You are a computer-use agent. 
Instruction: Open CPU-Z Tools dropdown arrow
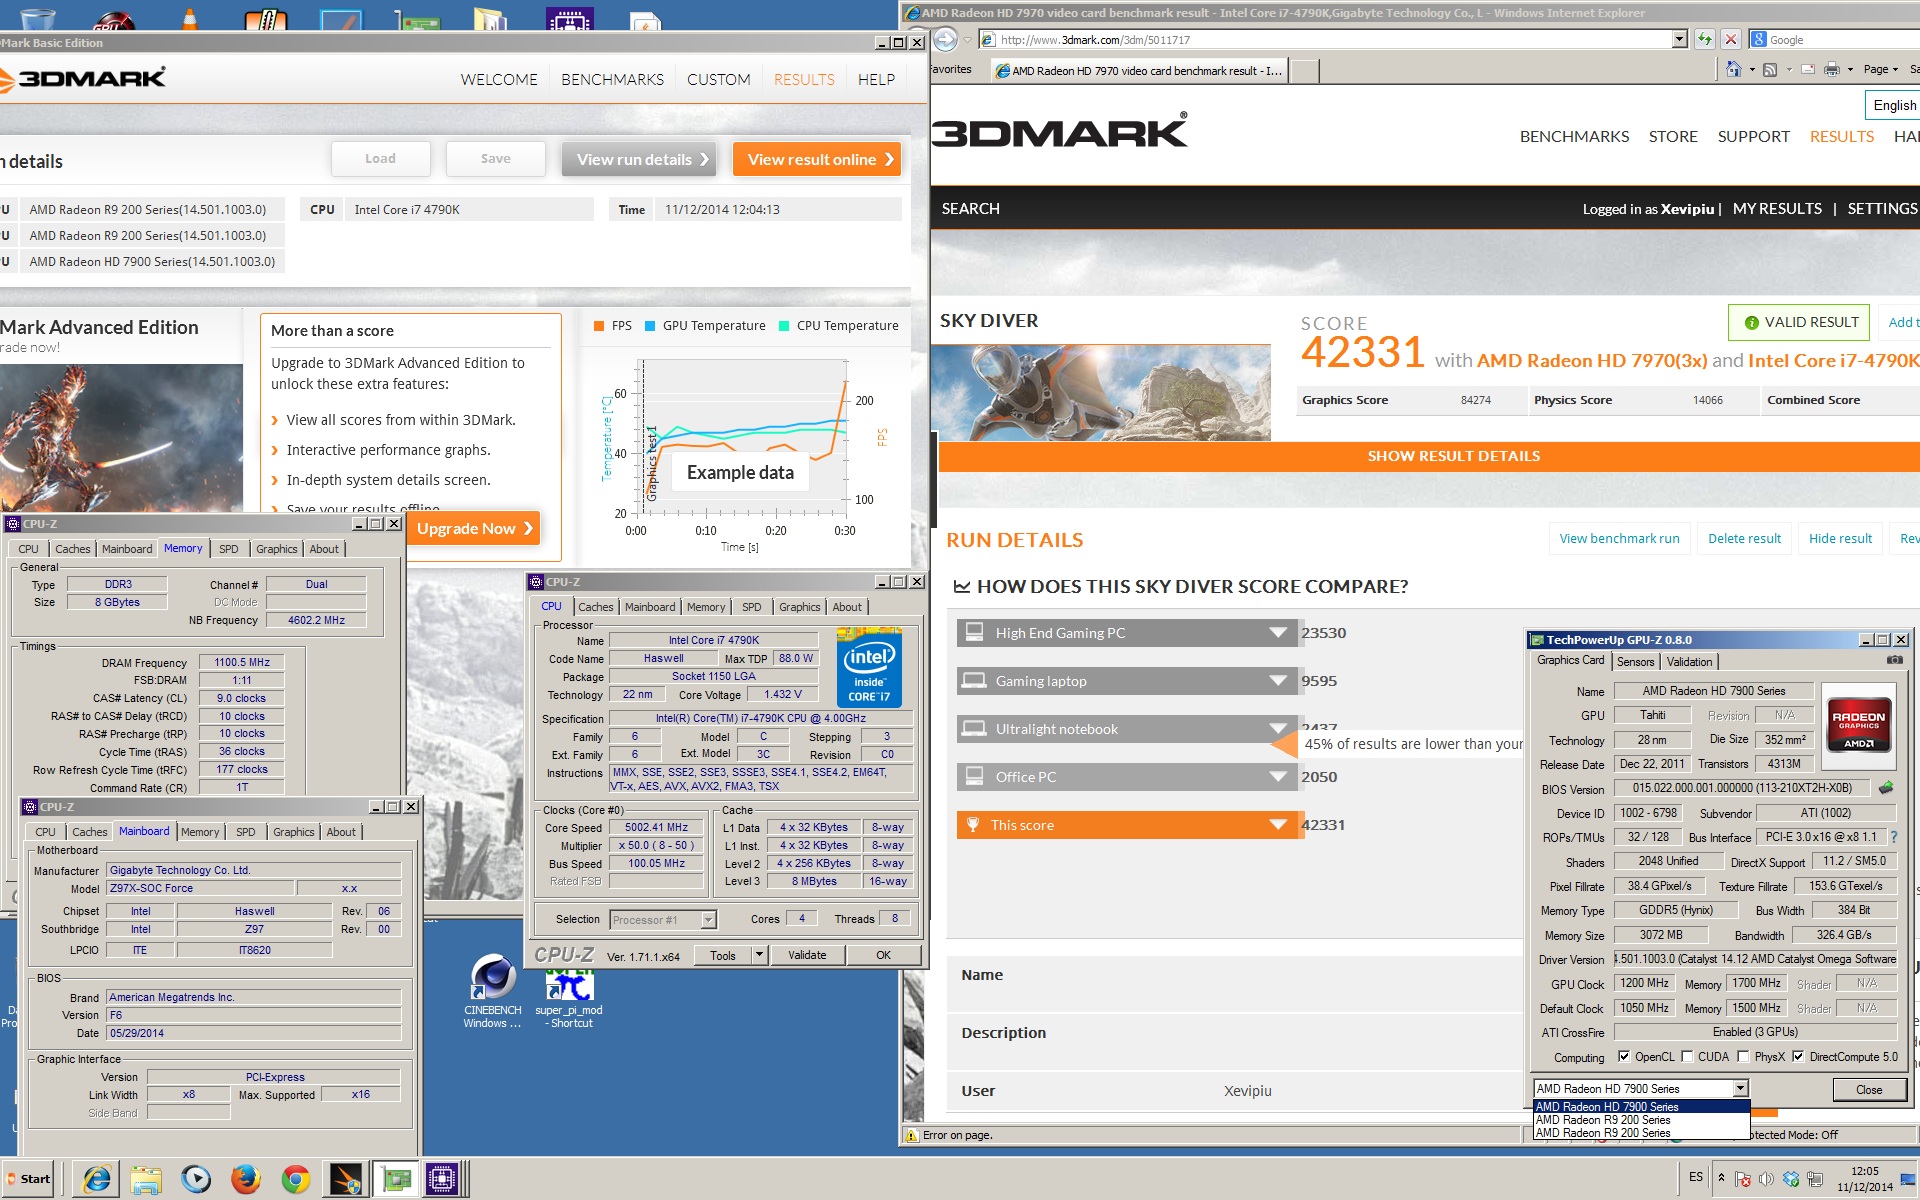pos(759,955)
